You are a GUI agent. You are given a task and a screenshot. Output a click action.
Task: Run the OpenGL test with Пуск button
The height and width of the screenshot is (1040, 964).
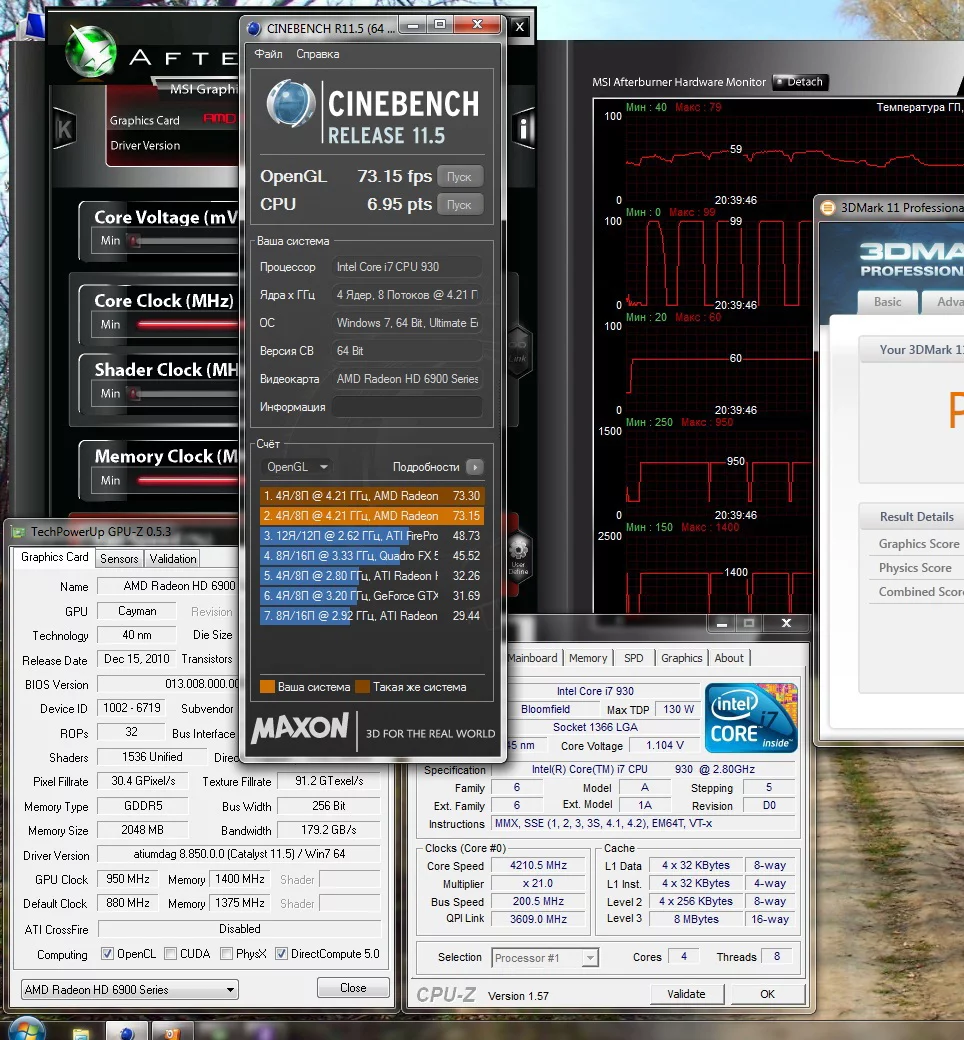pyautogui.click(x=460, y=176)
